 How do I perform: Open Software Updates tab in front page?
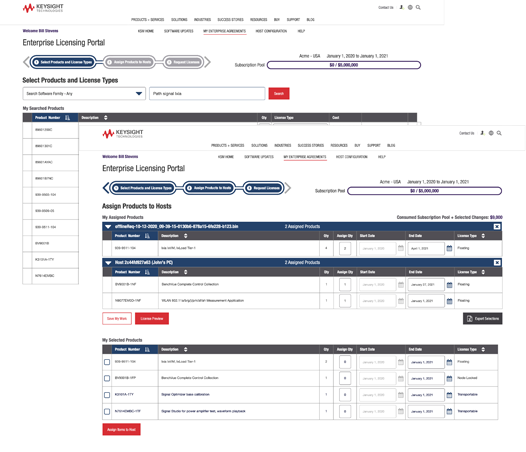pyautogui.click(x=259, y=157)
